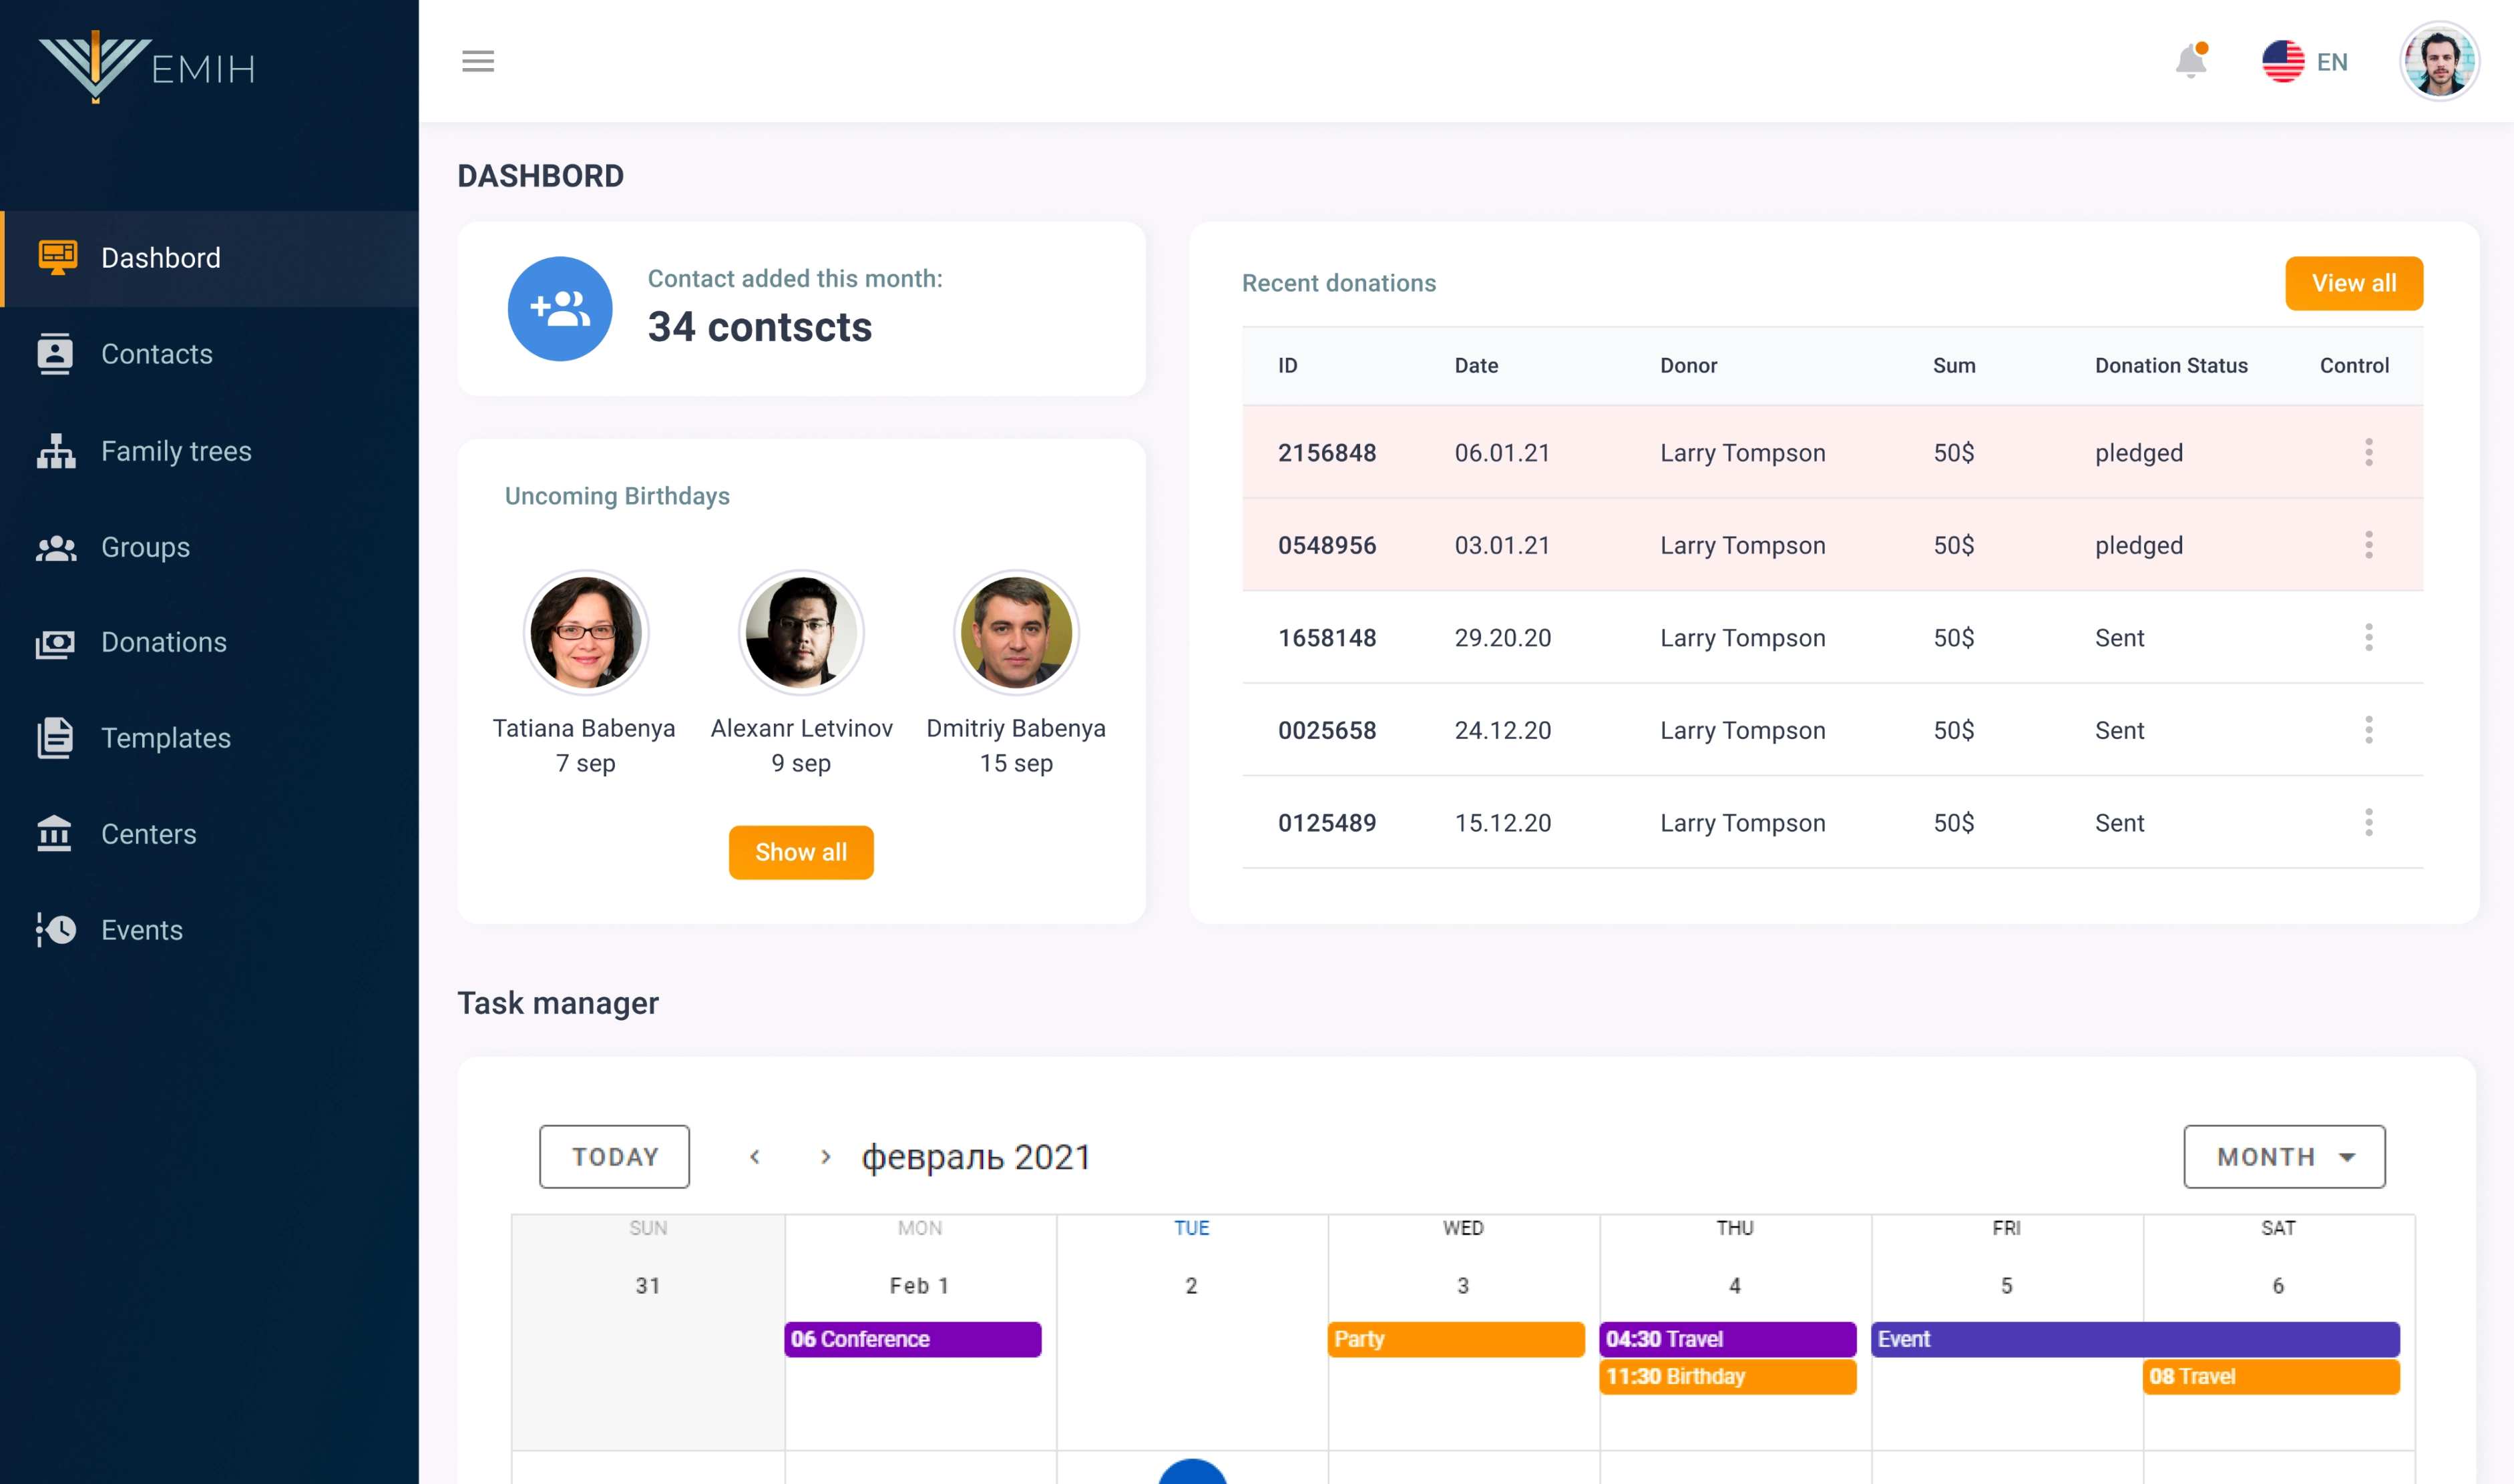Click Show all birthdays button
2514x1484 pixels.
point(800,852)
